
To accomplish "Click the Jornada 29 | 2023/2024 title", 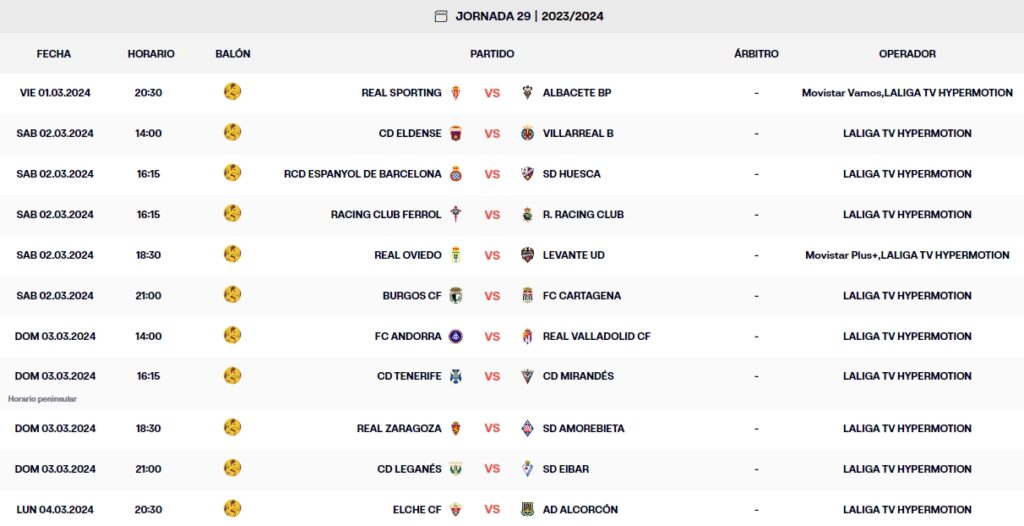I will click(529, 16).
